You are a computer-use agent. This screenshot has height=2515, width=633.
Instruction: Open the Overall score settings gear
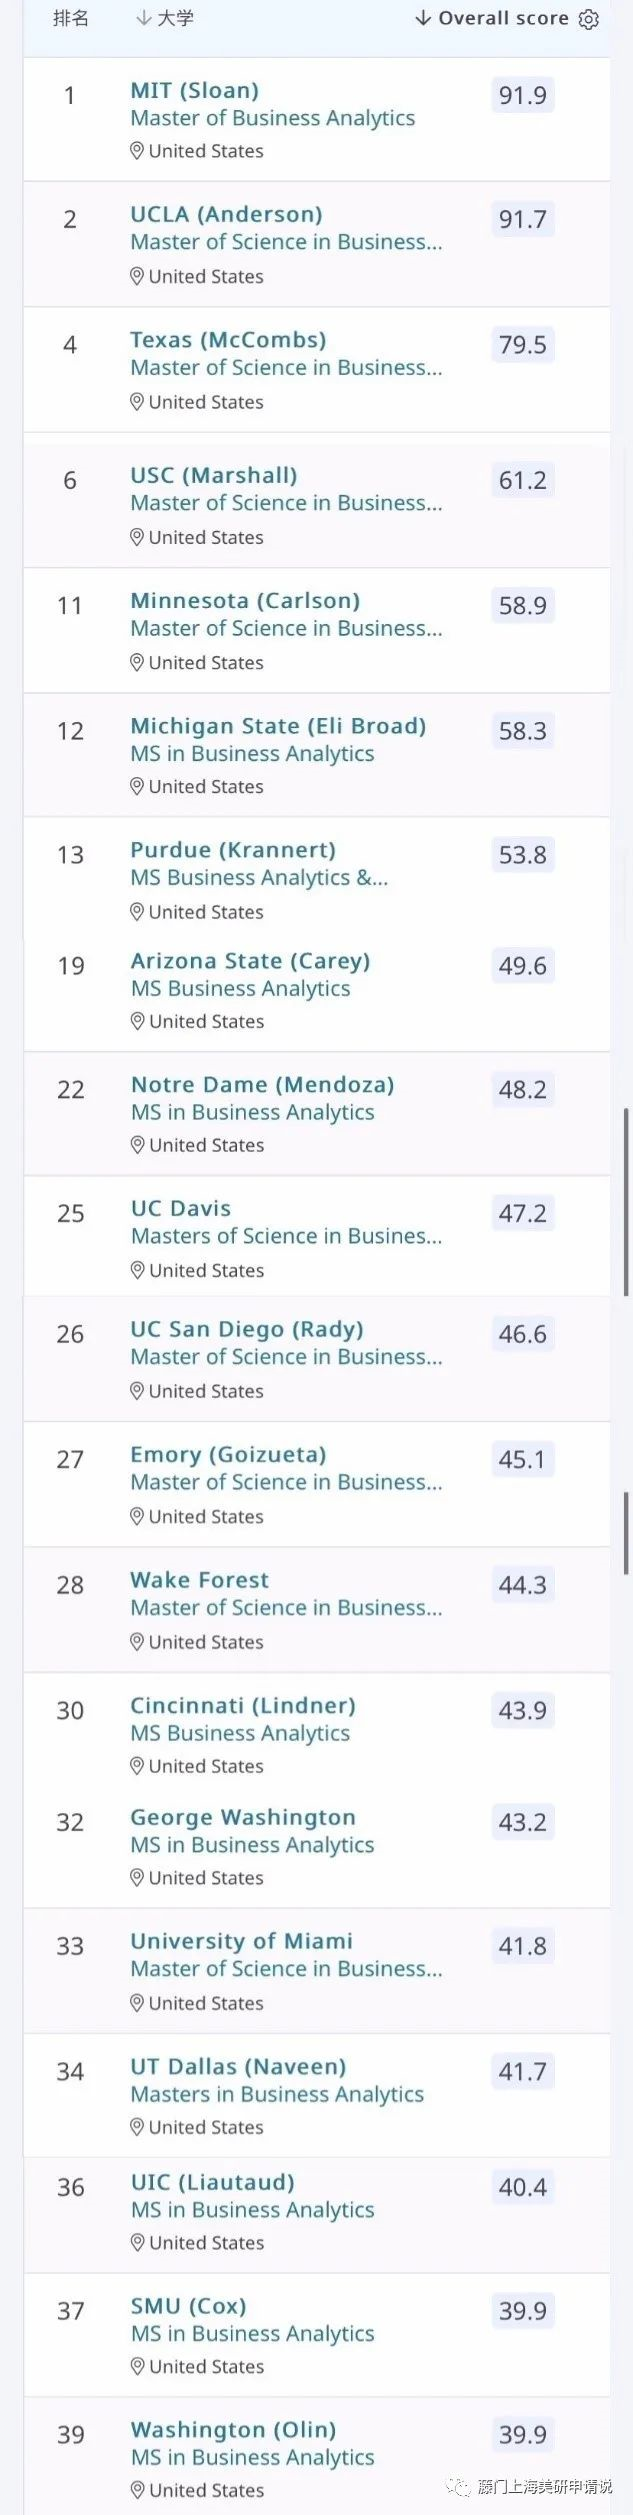(x=589, y=19)
